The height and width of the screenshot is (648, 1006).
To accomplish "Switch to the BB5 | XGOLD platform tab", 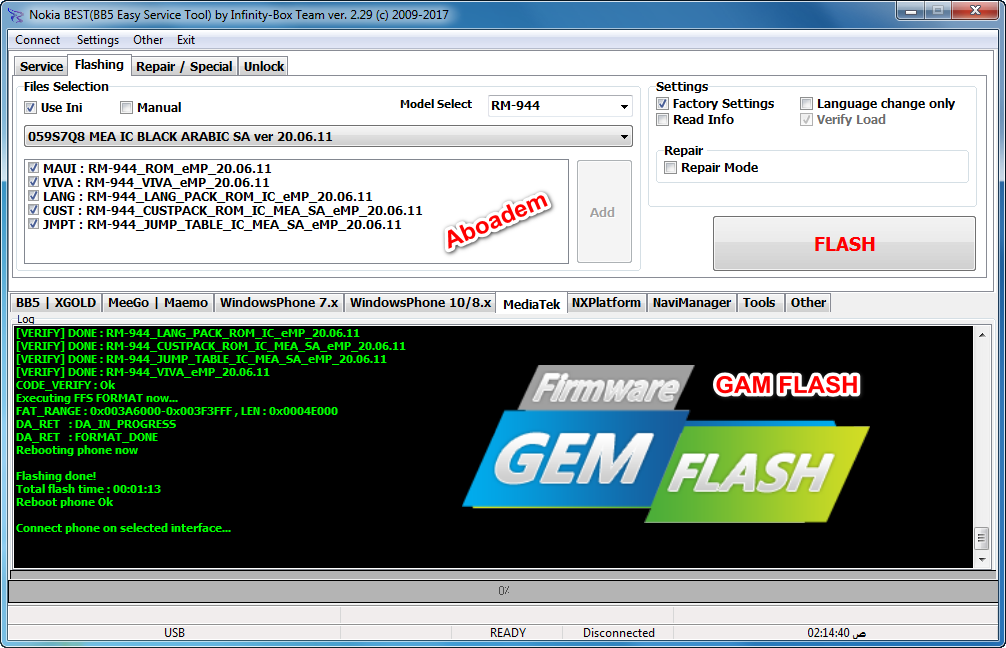I will click(56, 303).
